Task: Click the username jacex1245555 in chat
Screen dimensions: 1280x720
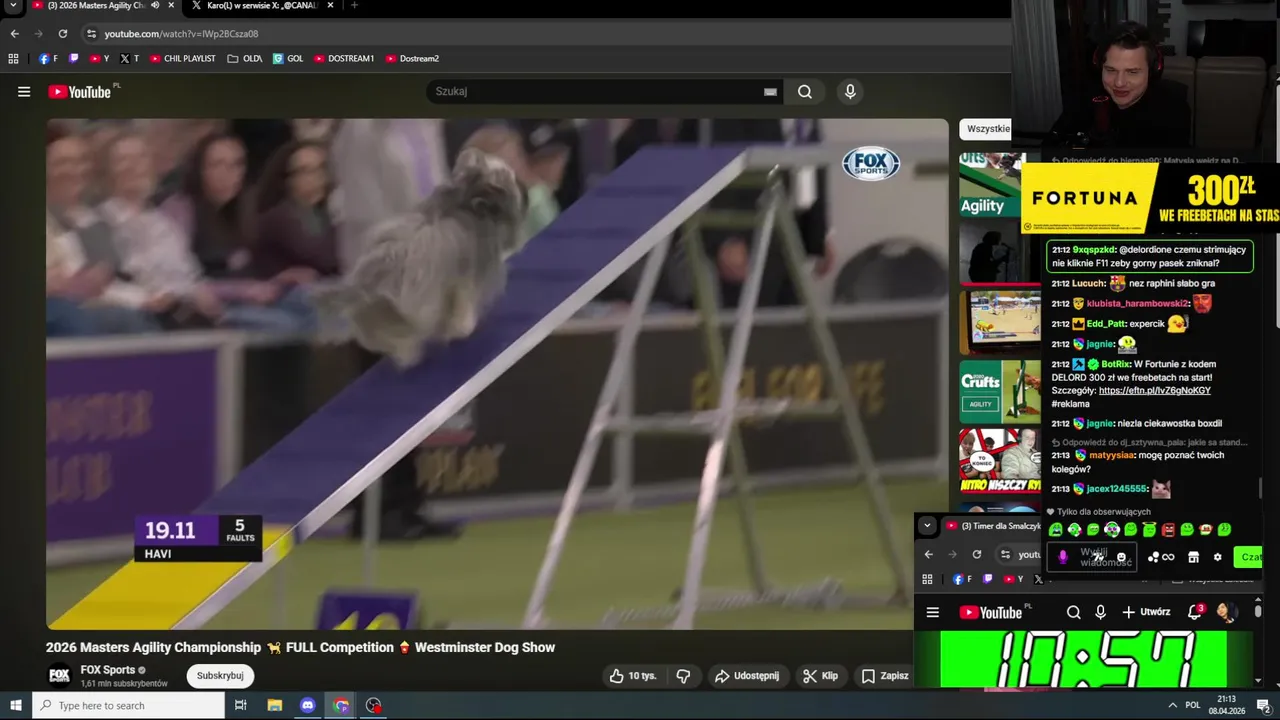Action: pos(1117,489)
